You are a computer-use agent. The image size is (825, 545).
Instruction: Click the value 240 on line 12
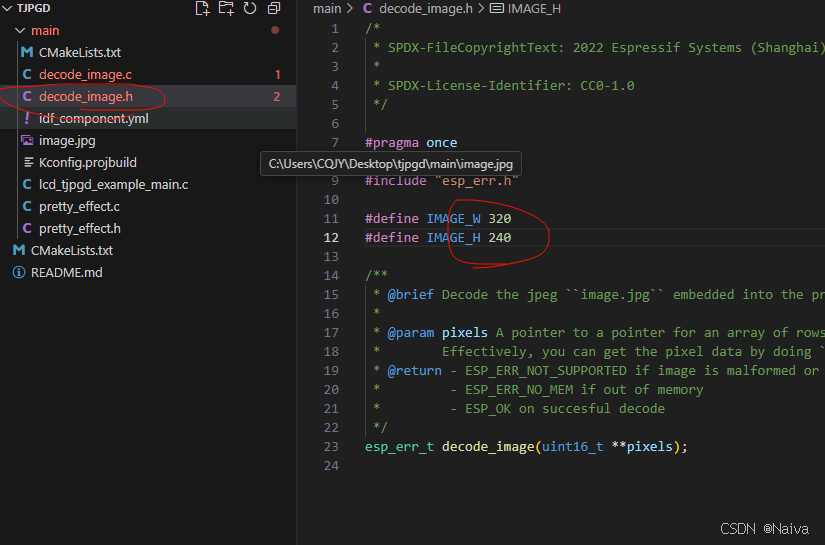[500, 238]
